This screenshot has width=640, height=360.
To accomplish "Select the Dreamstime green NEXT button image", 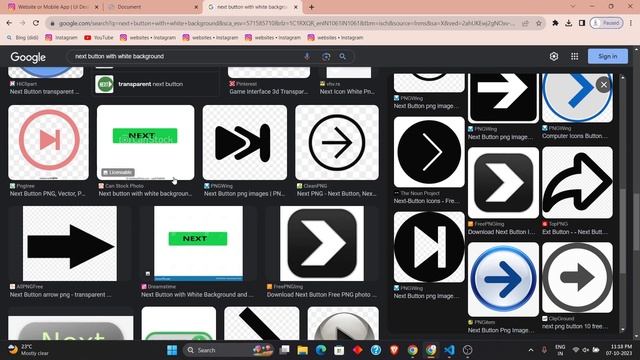I will point(198,243).
